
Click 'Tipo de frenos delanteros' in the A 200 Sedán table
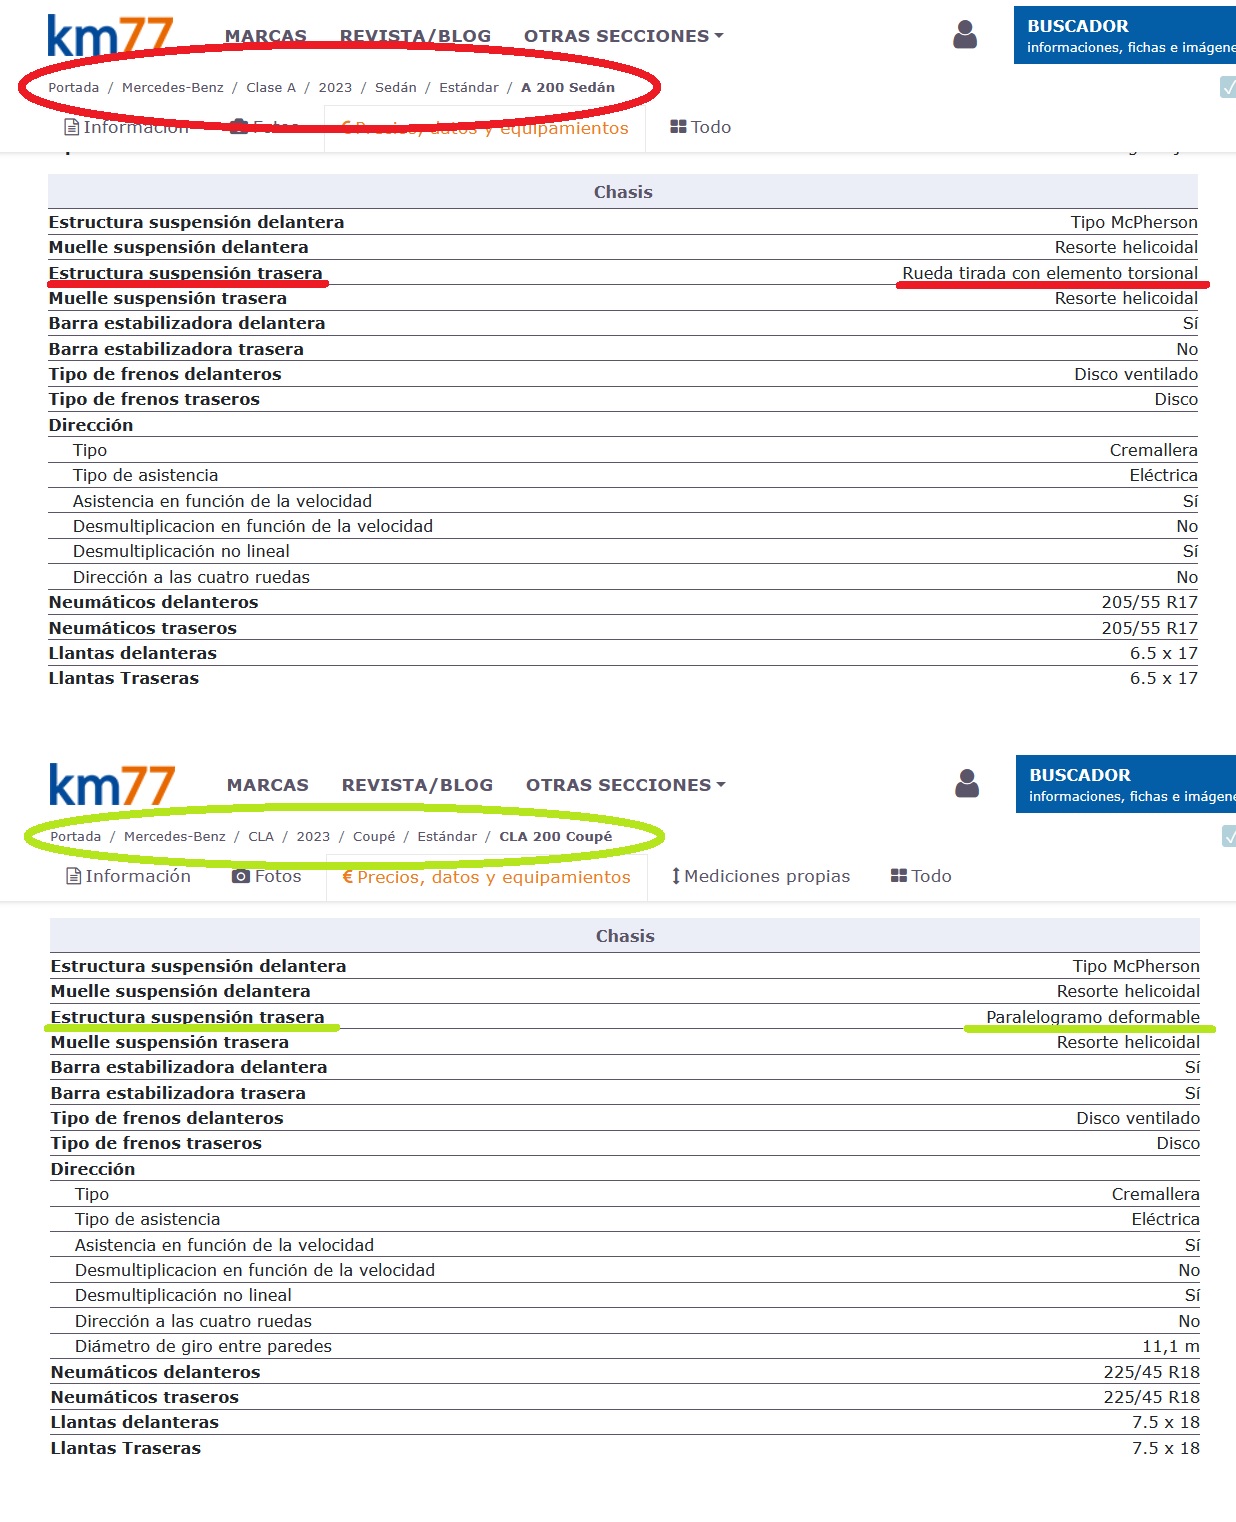165,374
